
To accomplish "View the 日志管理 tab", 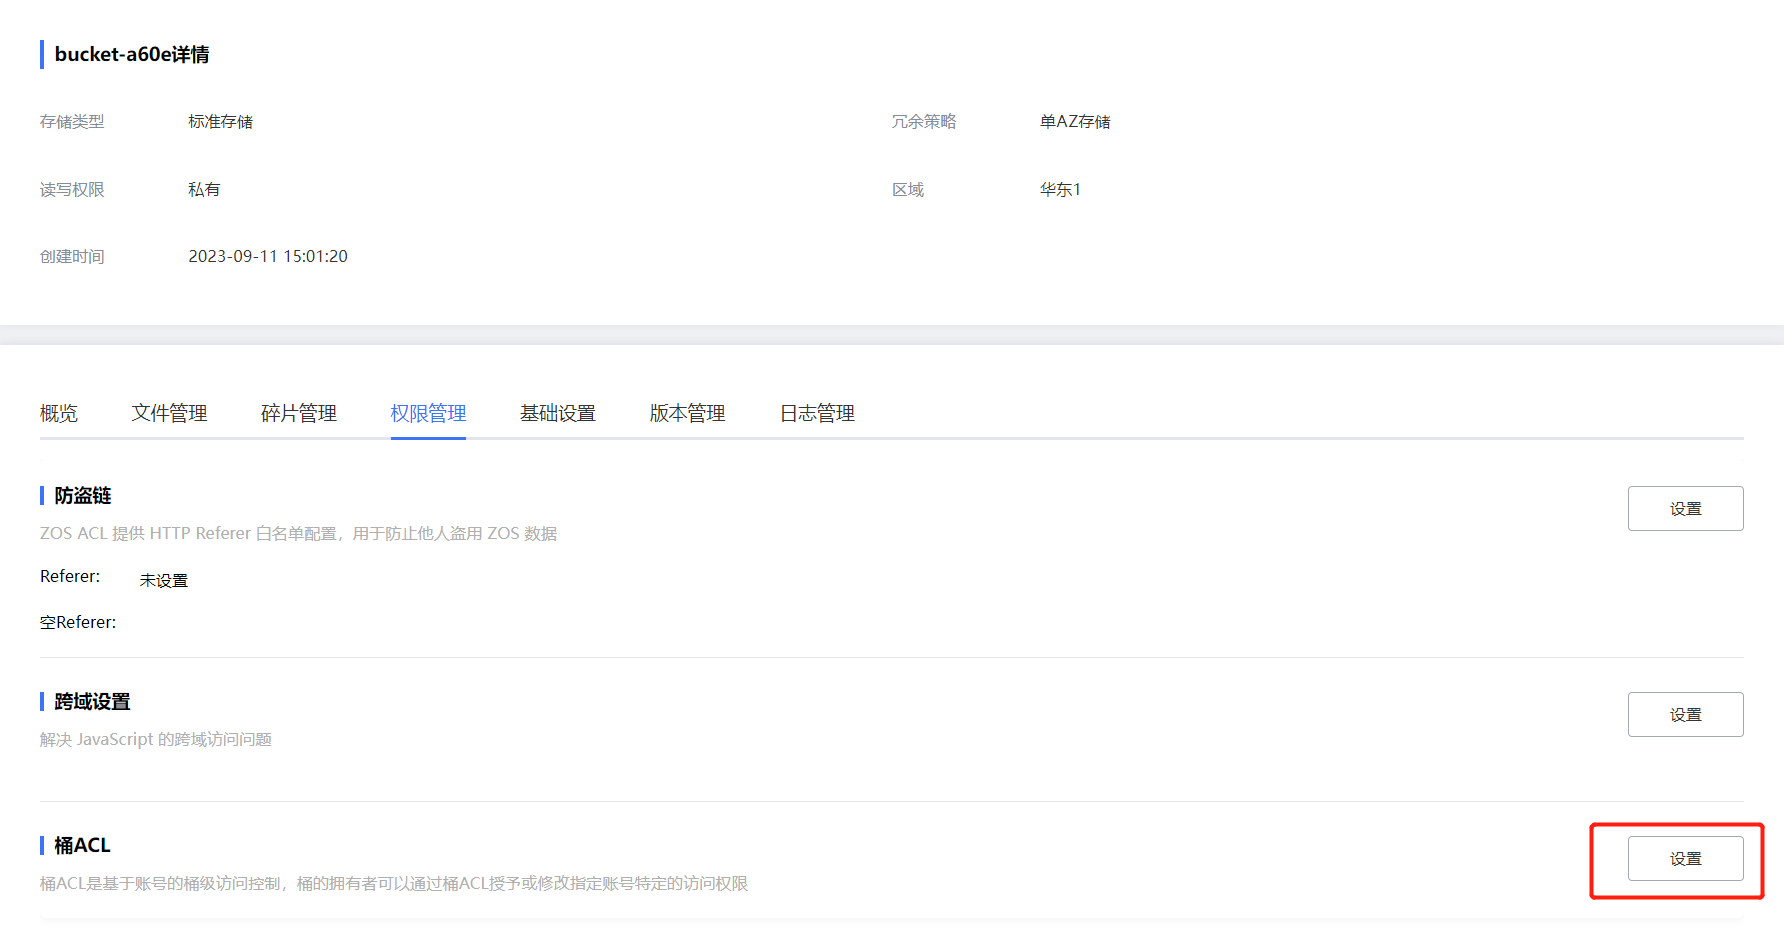I will (817, 413).
